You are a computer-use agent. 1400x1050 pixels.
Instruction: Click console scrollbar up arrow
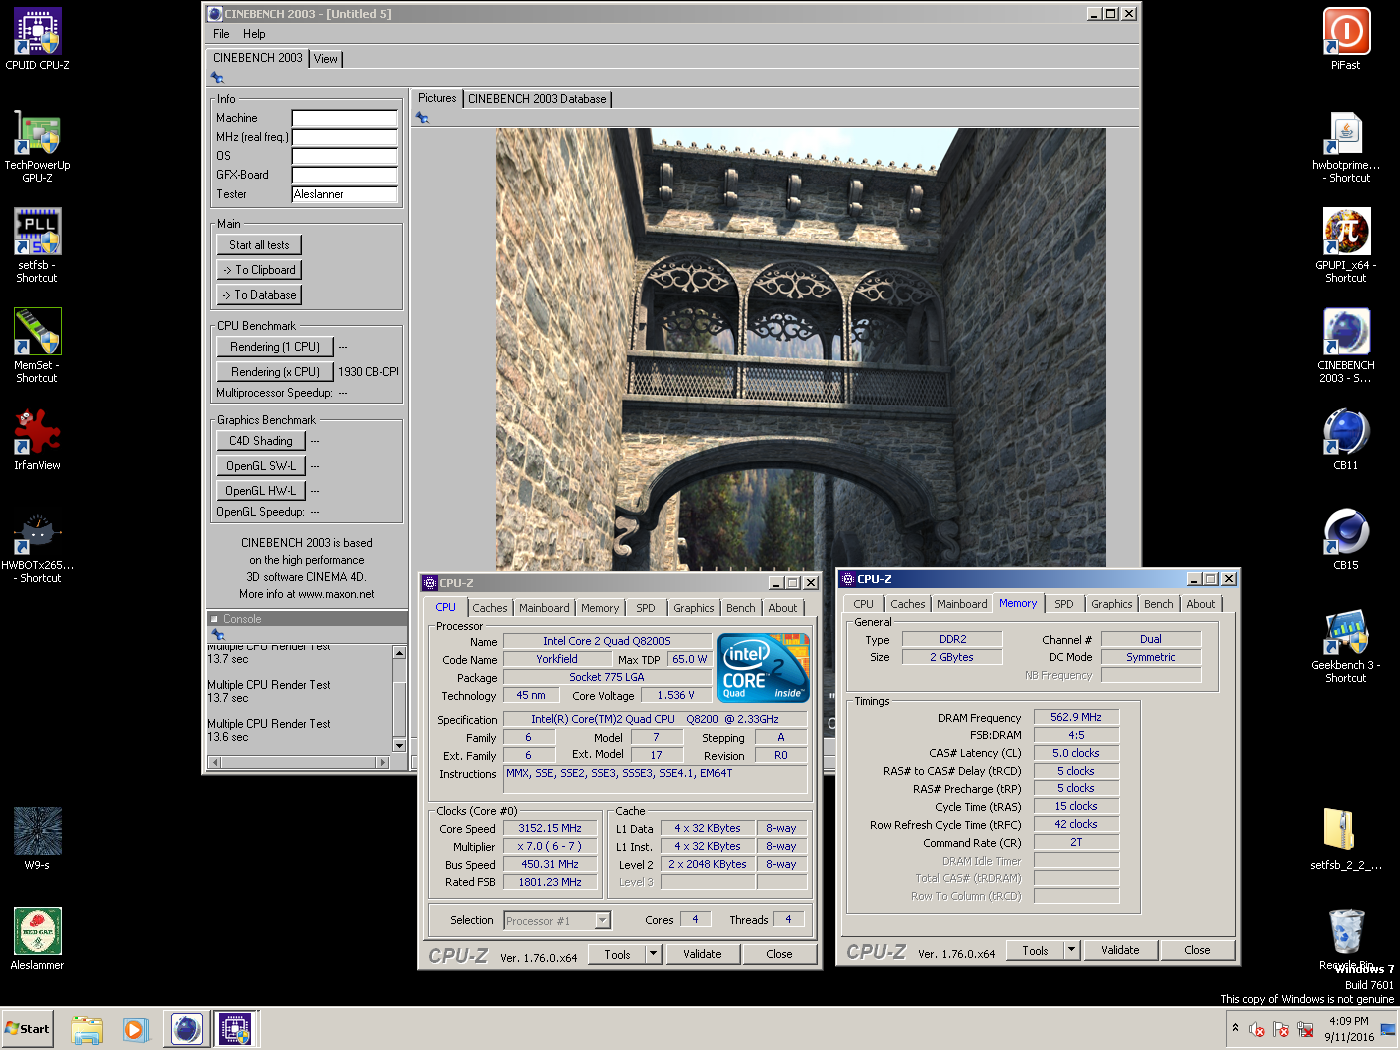click(399, 653)
